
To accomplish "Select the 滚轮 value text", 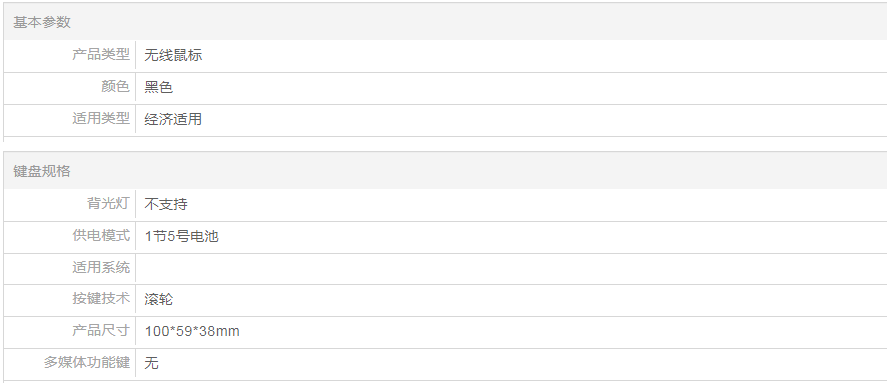I will pyautogui.click(x=159, y=299).
